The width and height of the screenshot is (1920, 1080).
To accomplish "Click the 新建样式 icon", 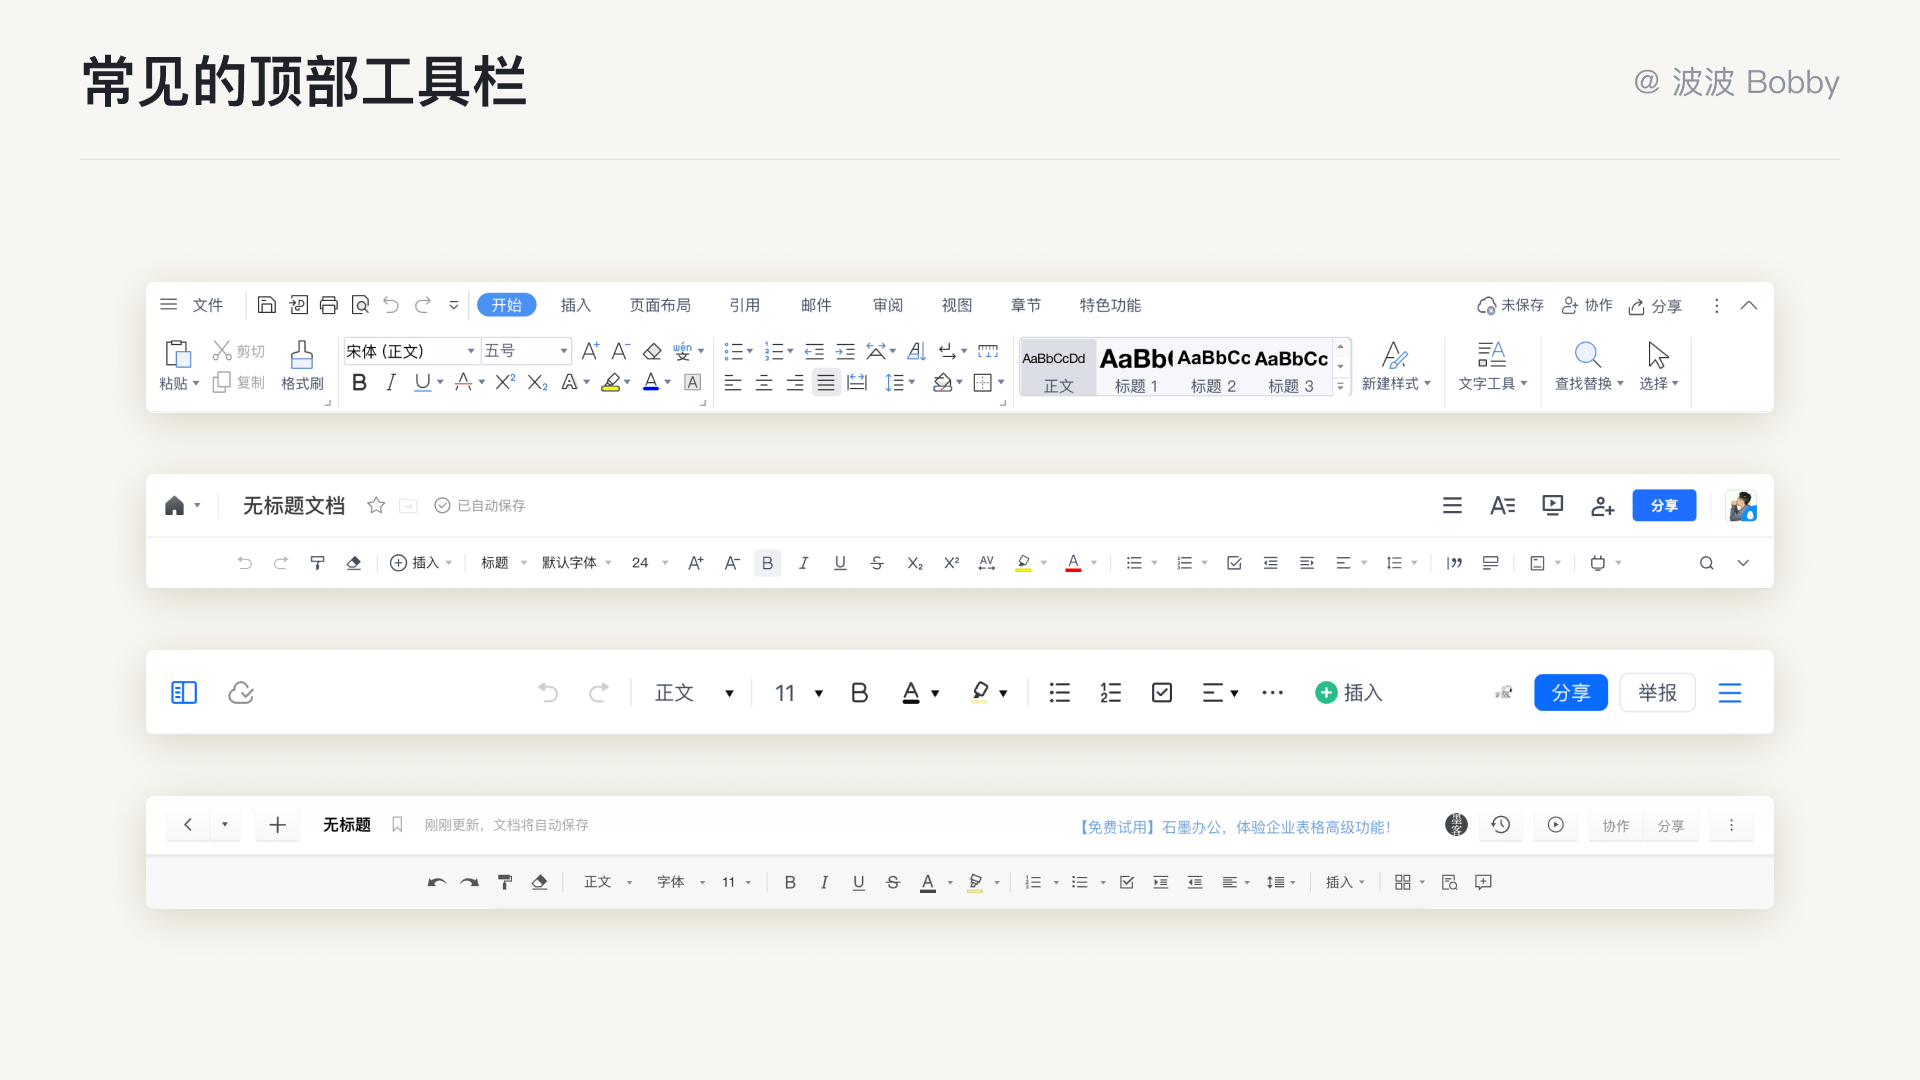I will click(1395, 354).
